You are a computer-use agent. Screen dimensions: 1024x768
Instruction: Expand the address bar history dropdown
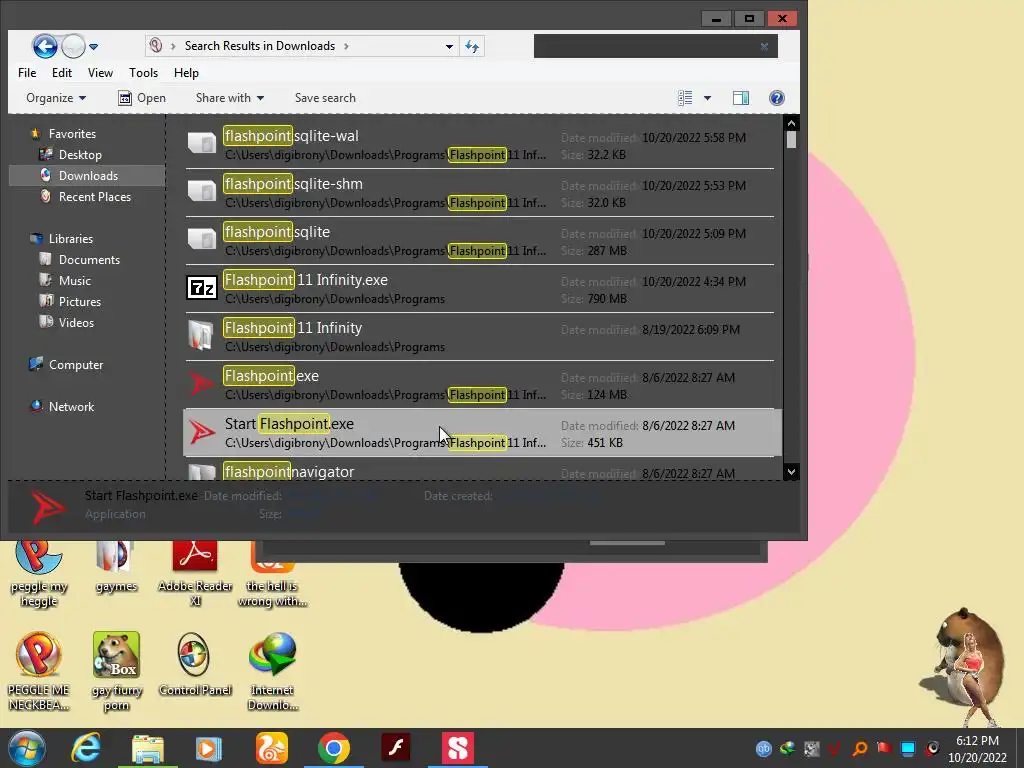pyautogui.click(x=449, y=46)
